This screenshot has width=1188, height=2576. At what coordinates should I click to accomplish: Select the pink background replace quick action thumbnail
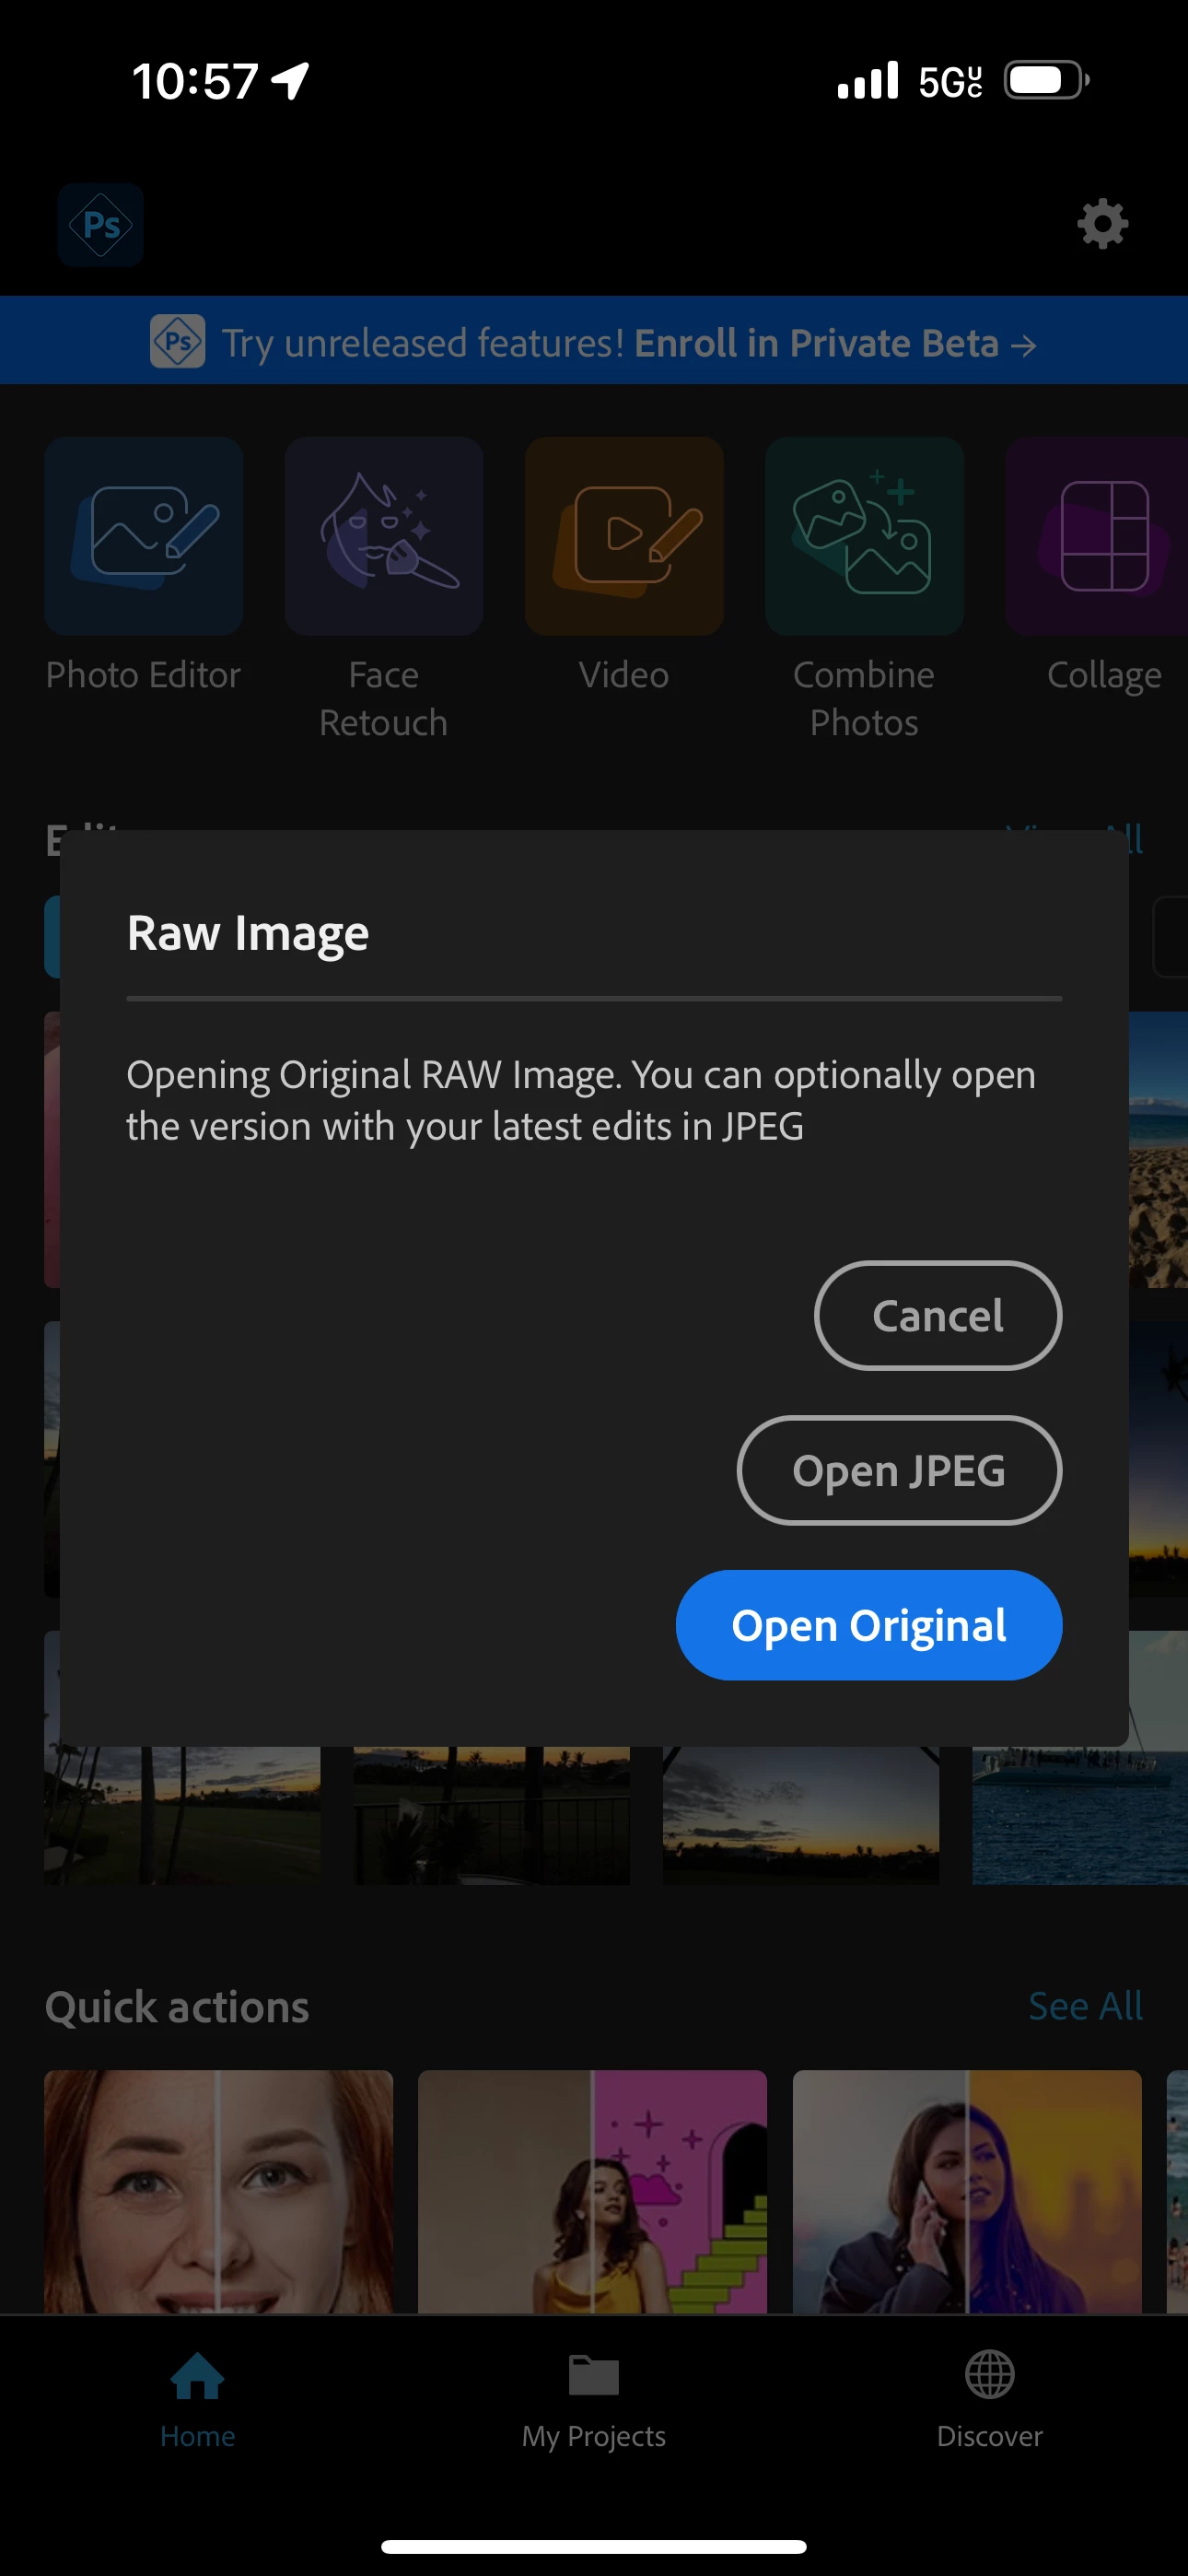[x=592, y=2192]
